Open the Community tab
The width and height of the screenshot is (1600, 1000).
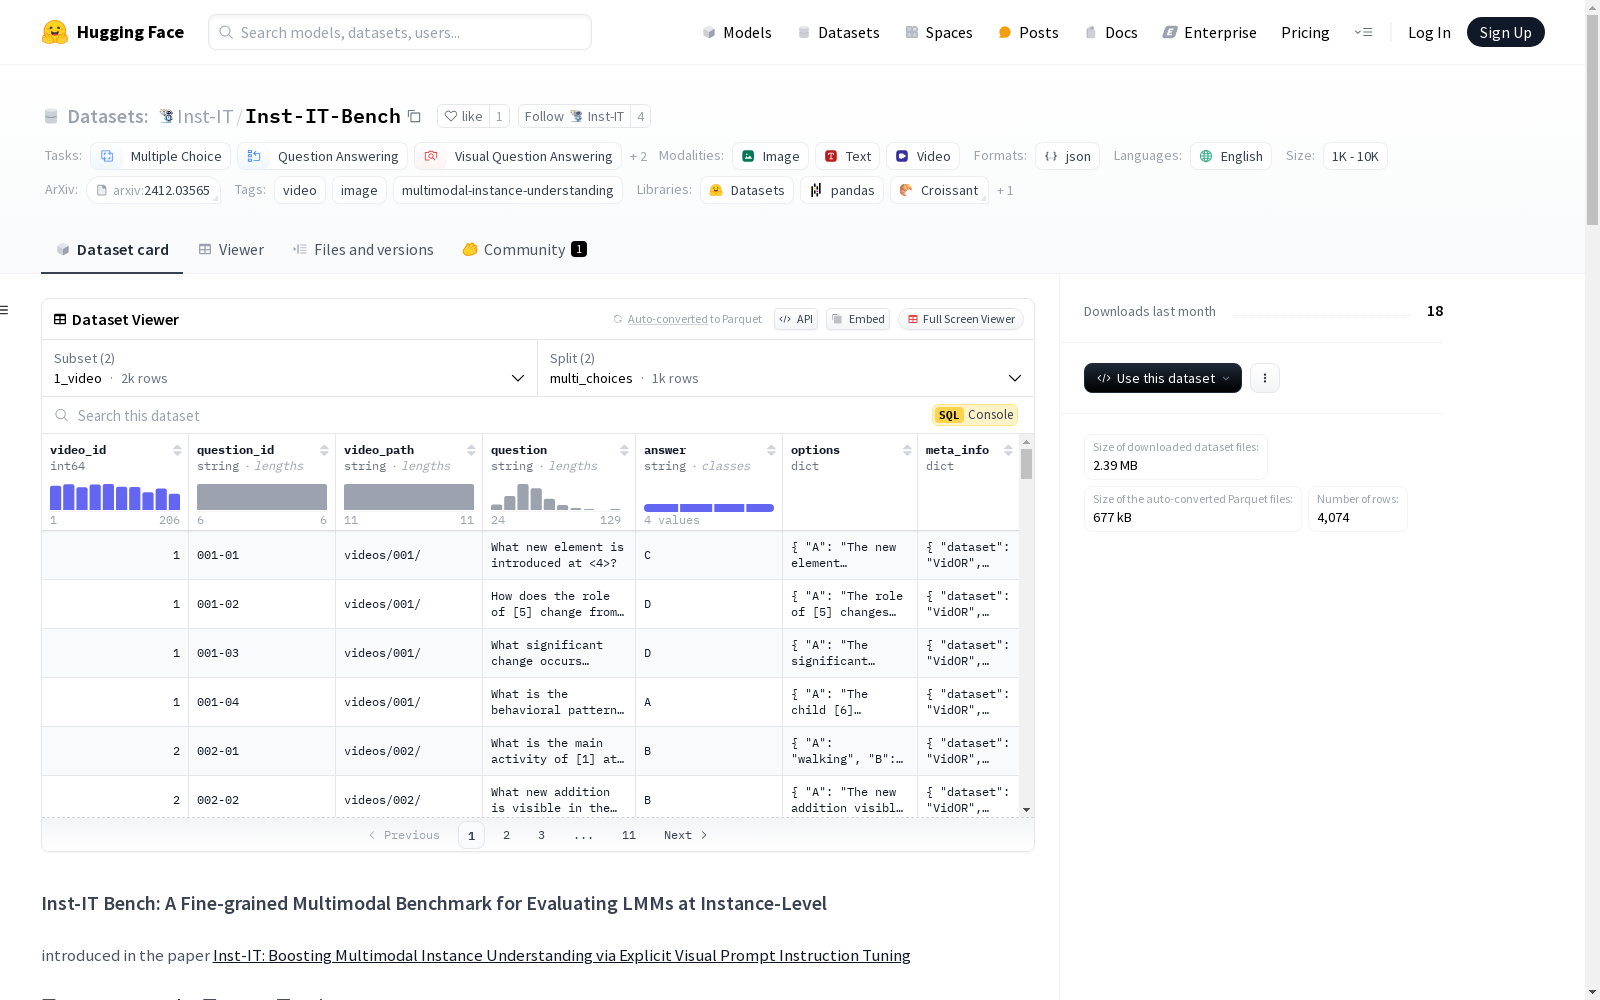point(524,250)
